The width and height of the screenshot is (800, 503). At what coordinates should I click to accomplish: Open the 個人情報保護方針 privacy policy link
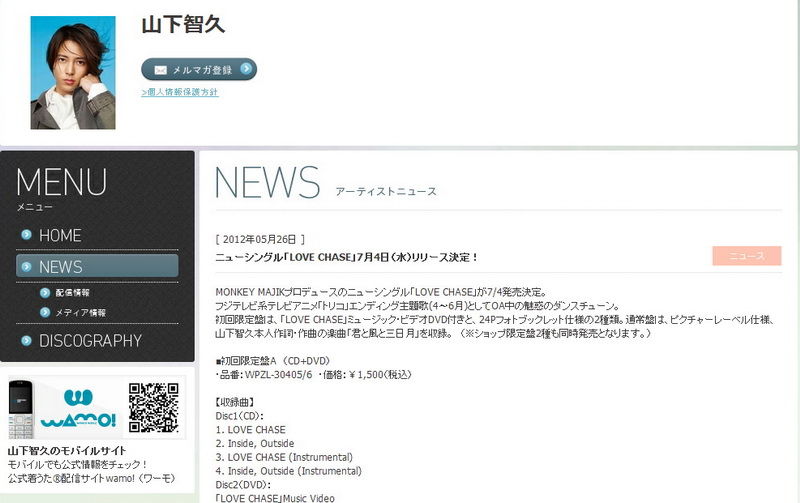click(x=180, y=92)
